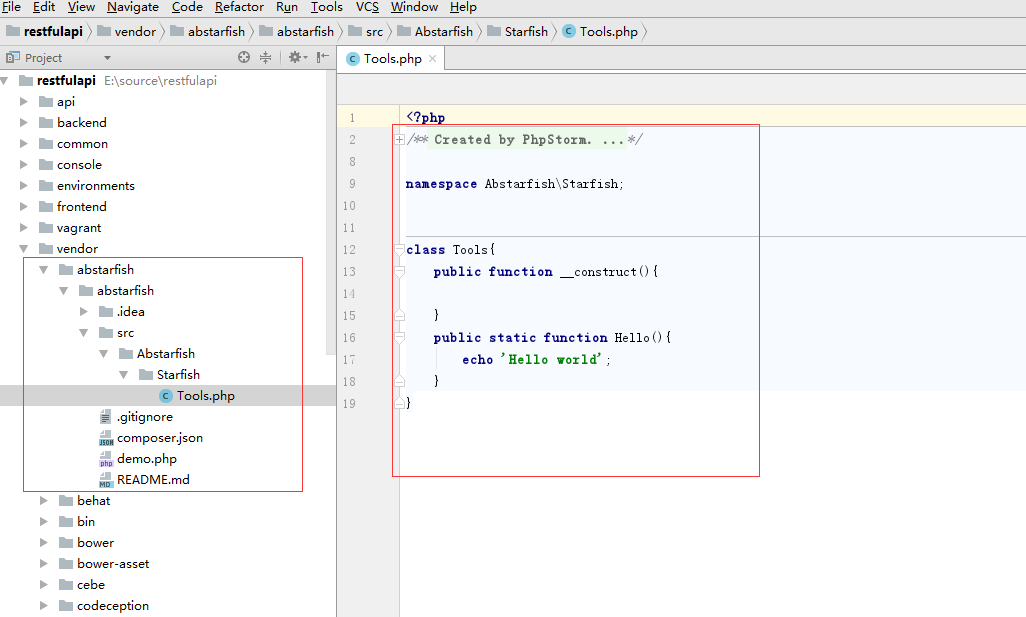
Task: Open the File menu
Action: click(11, 7)
